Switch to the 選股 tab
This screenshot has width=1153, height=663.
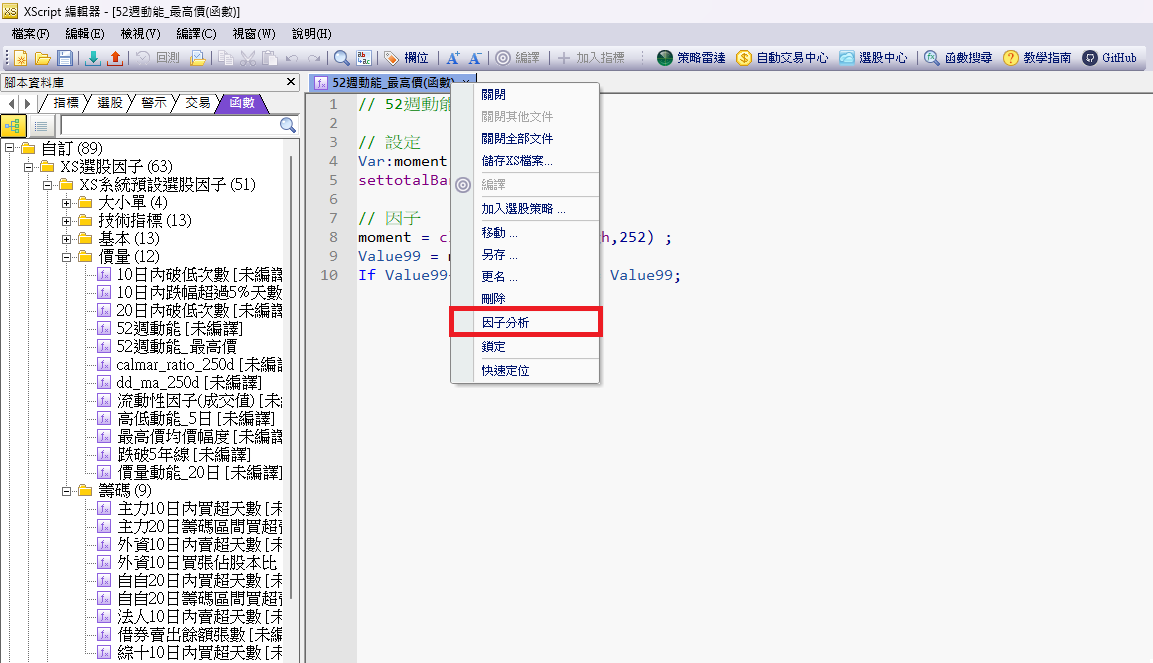click(109, 102)
